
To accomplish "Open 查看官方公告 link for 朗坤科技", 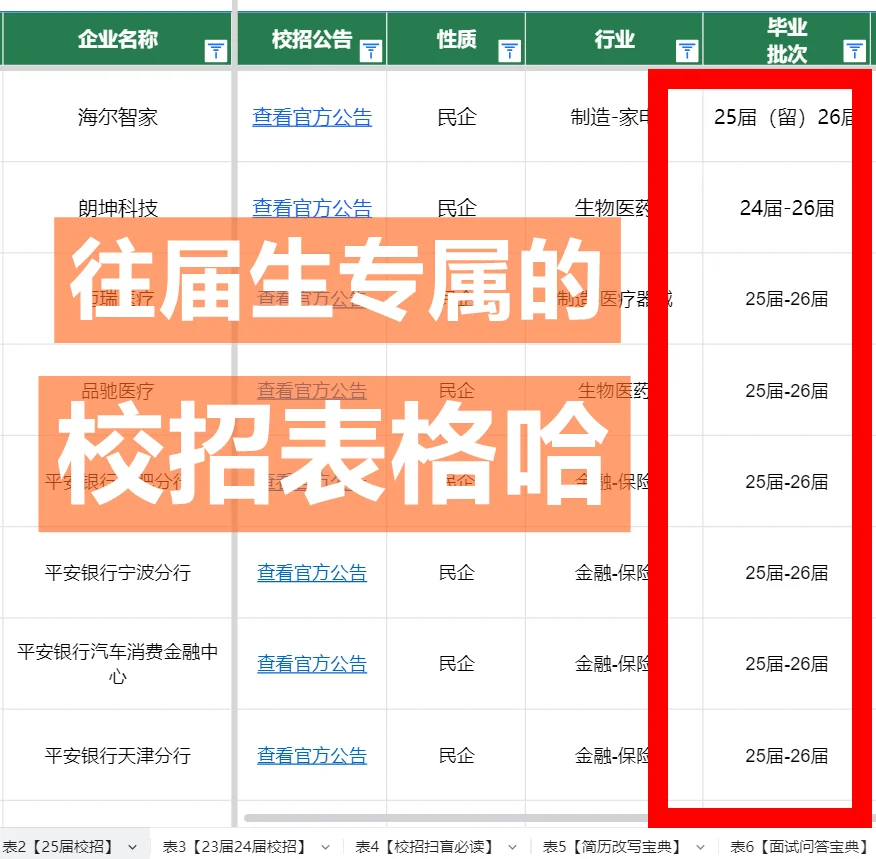I will (312, 208).
